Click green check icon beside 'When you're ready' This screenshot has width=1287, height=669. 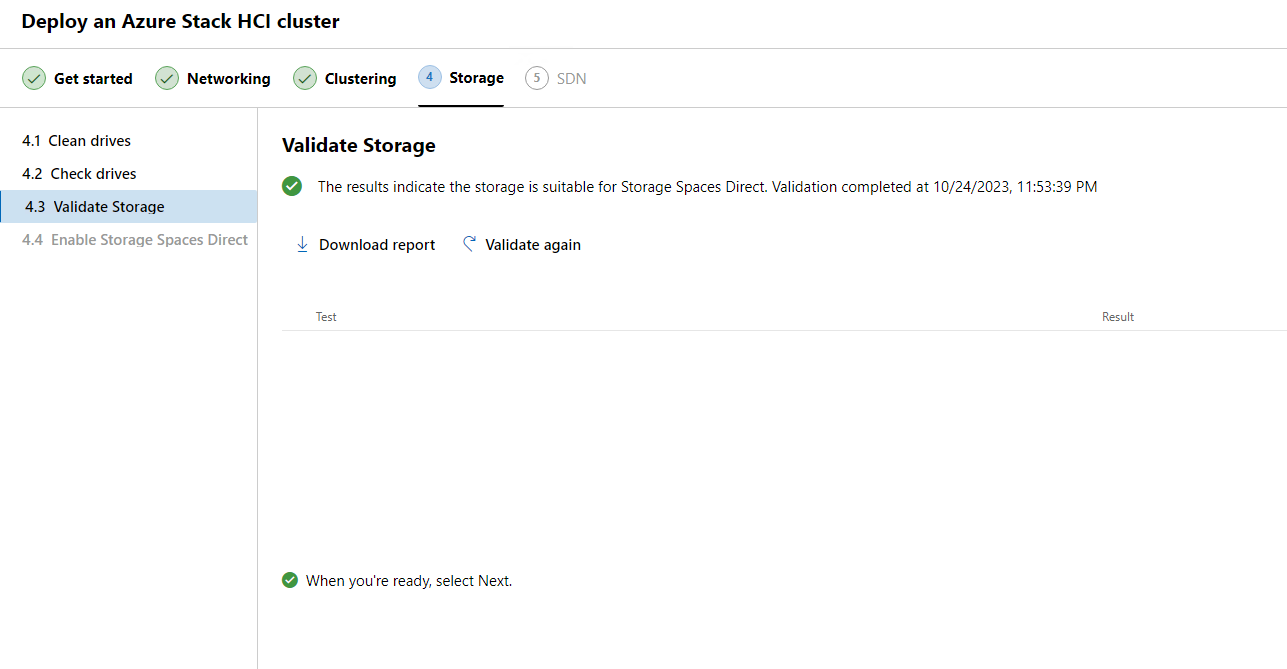pyautogui.click(x=290, y=580)
